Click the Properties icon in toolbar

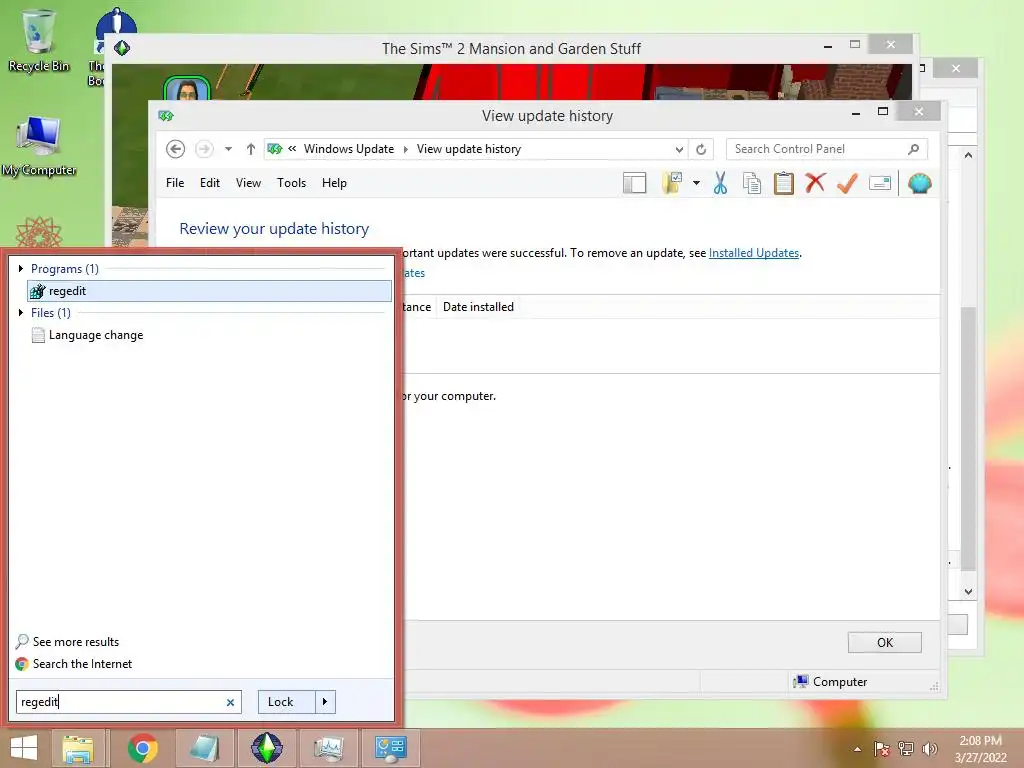880,184
